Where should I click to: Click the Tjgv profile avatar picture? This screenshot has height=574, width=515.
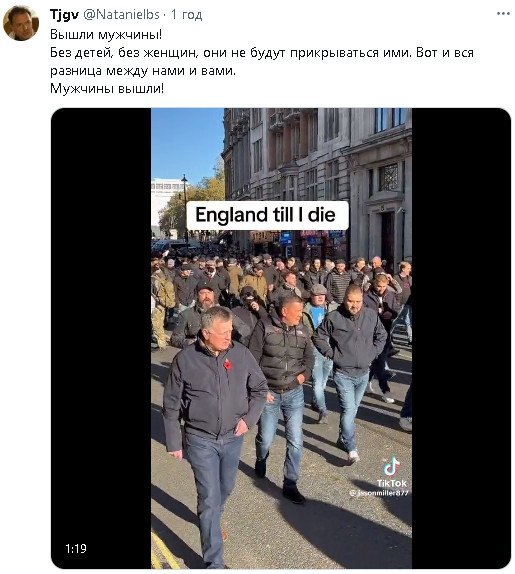[x=21, y=23]
